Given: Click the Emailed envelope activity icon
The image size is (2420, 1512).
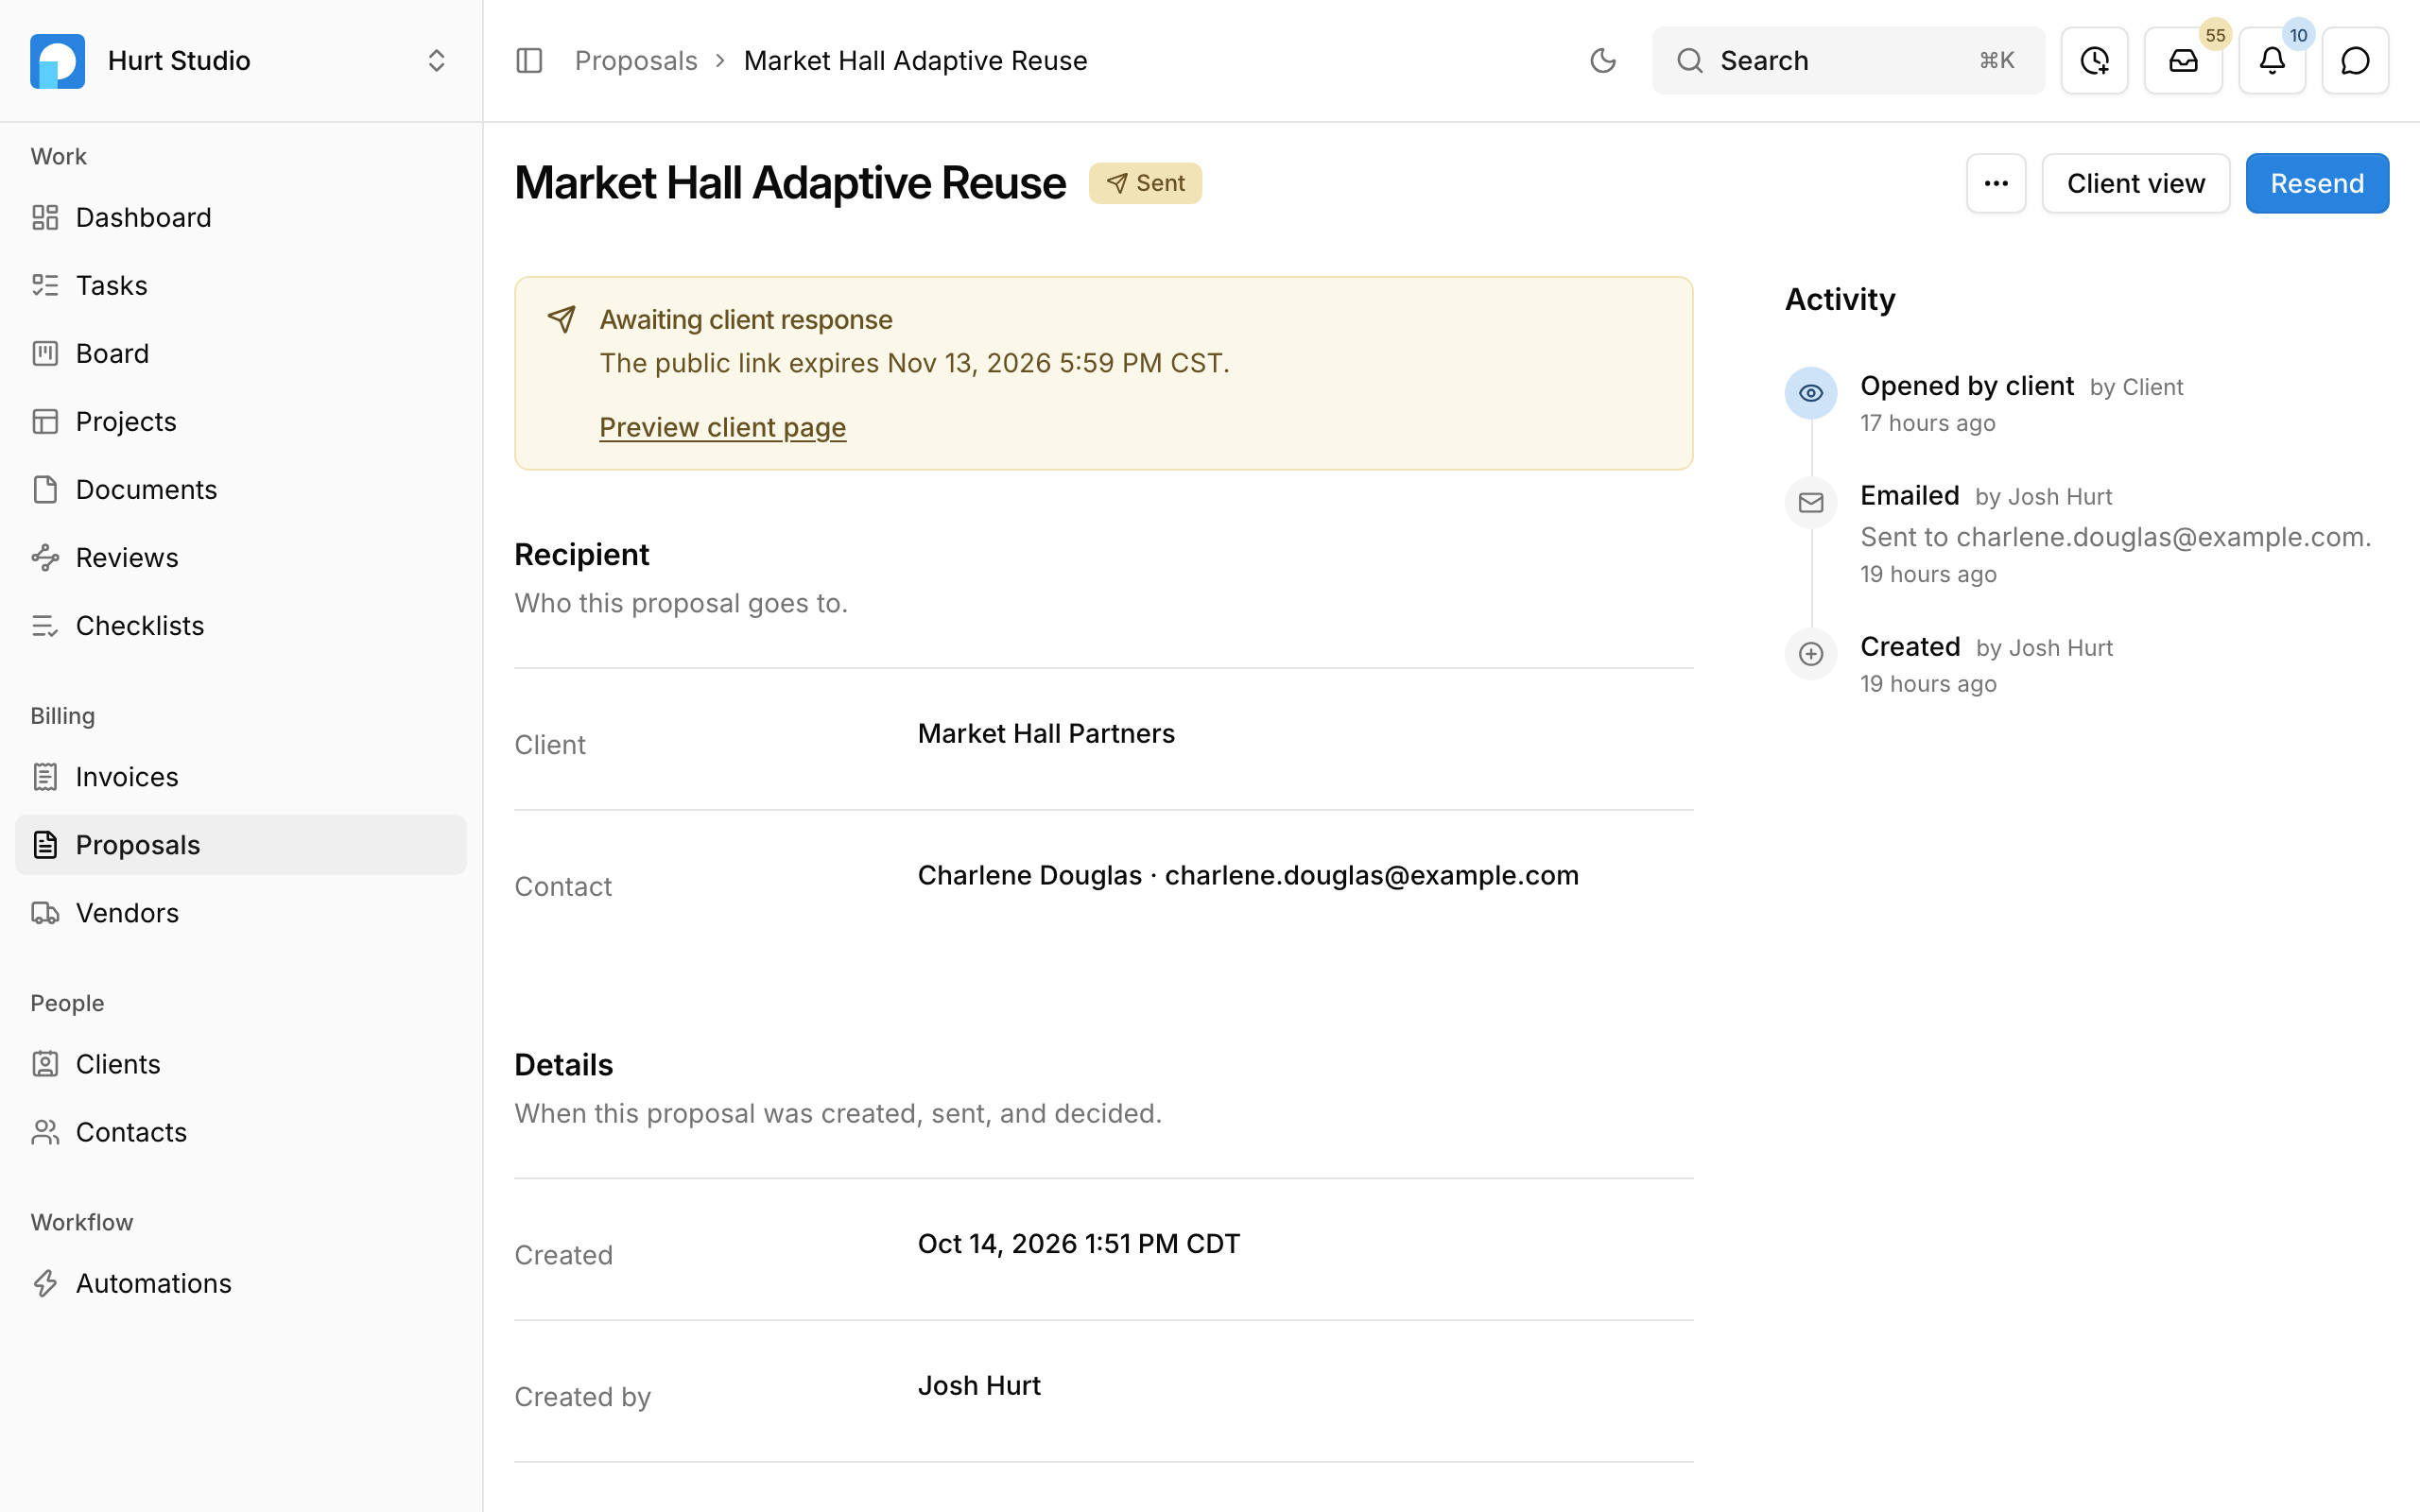Looking at the screenshot, I should [1810, 503].
